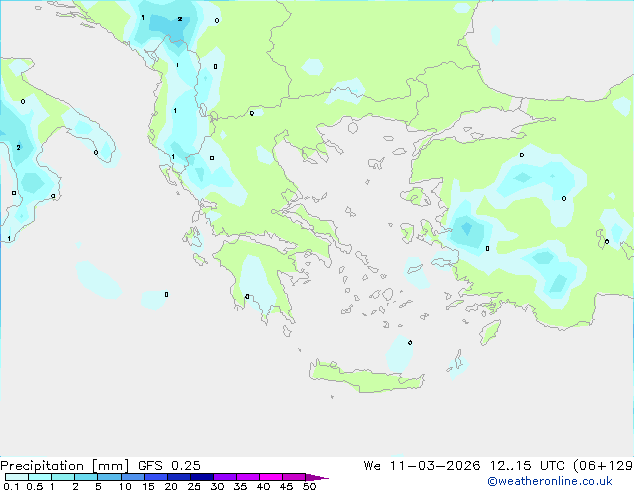
Task: Pick the legend swatch between 15 and 20
Action: pos(155,477)
